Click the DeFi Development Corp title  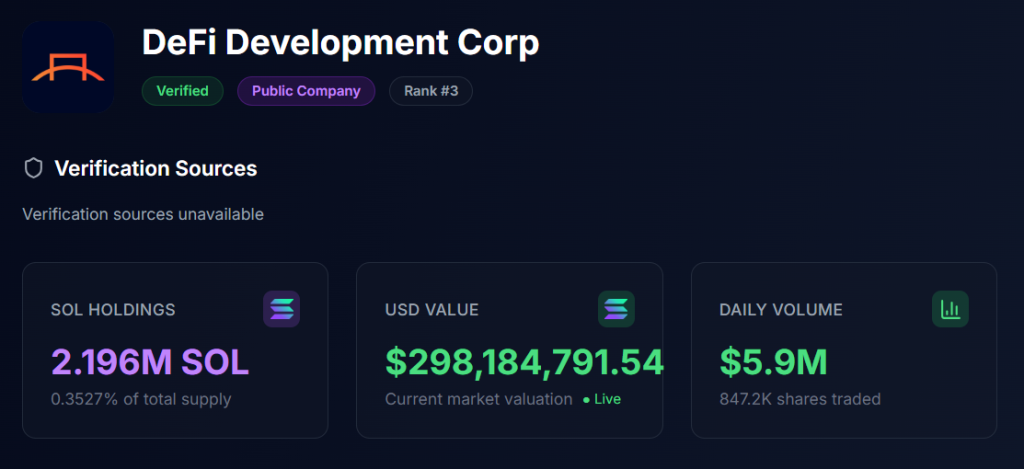pos(341,42)
